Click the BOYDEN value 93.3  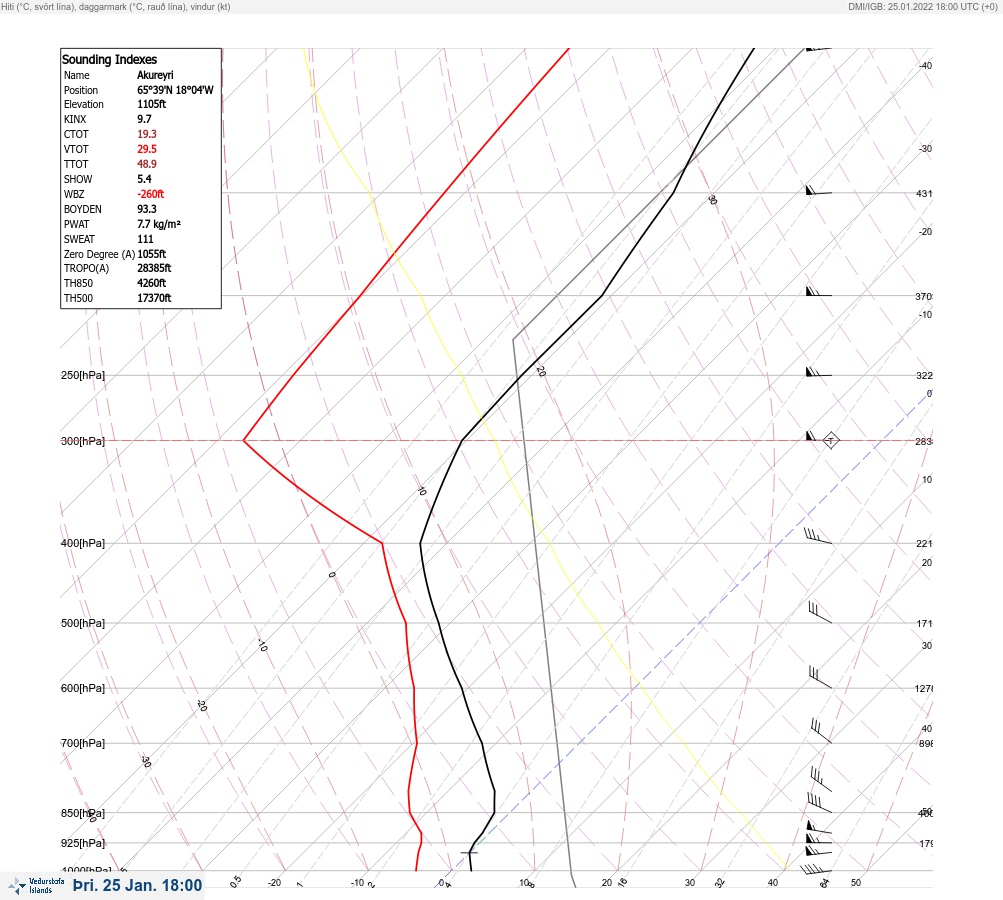[x=146, y=209]
